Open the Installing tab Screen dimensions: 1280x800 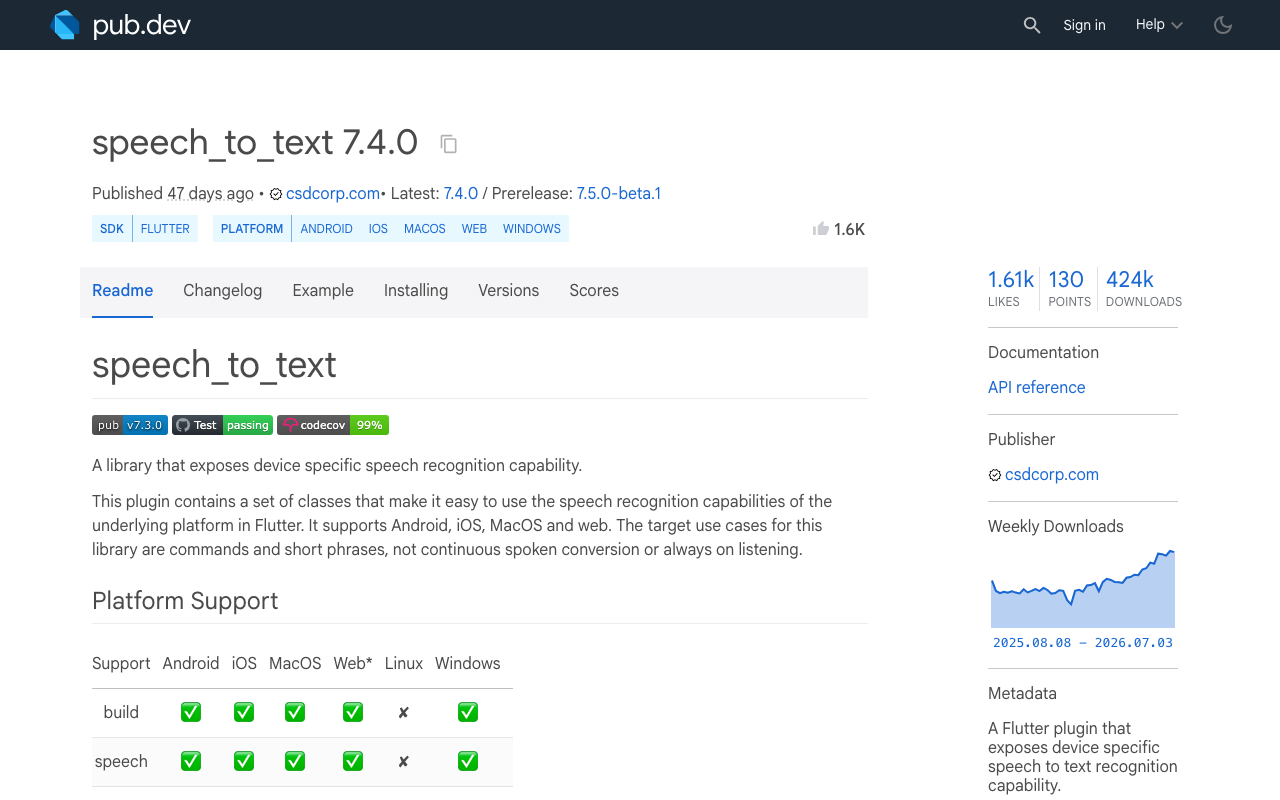click(416, 291)
